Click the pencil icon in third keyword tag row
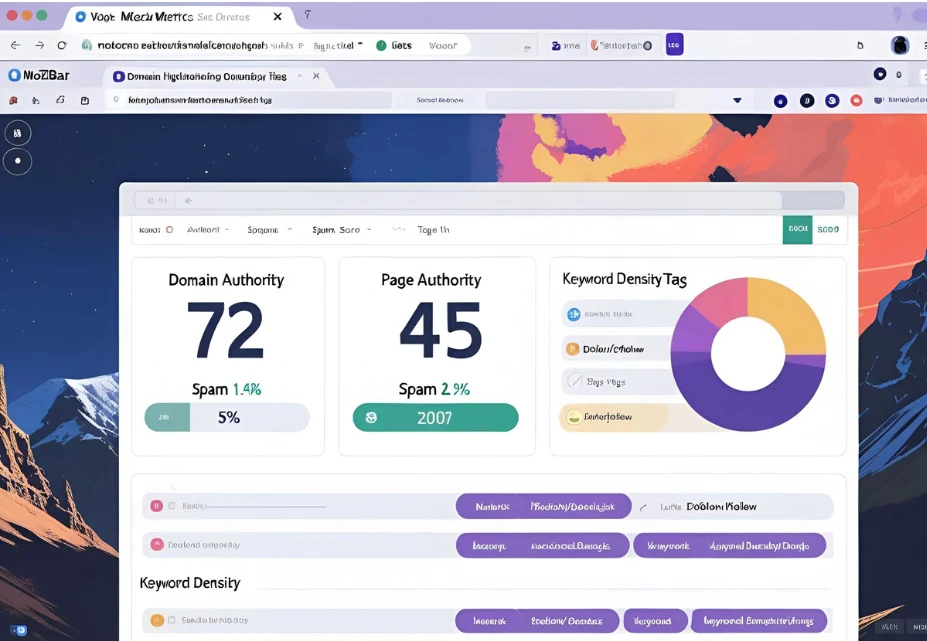Screen dimensions: 927x641 coord(574,381)
